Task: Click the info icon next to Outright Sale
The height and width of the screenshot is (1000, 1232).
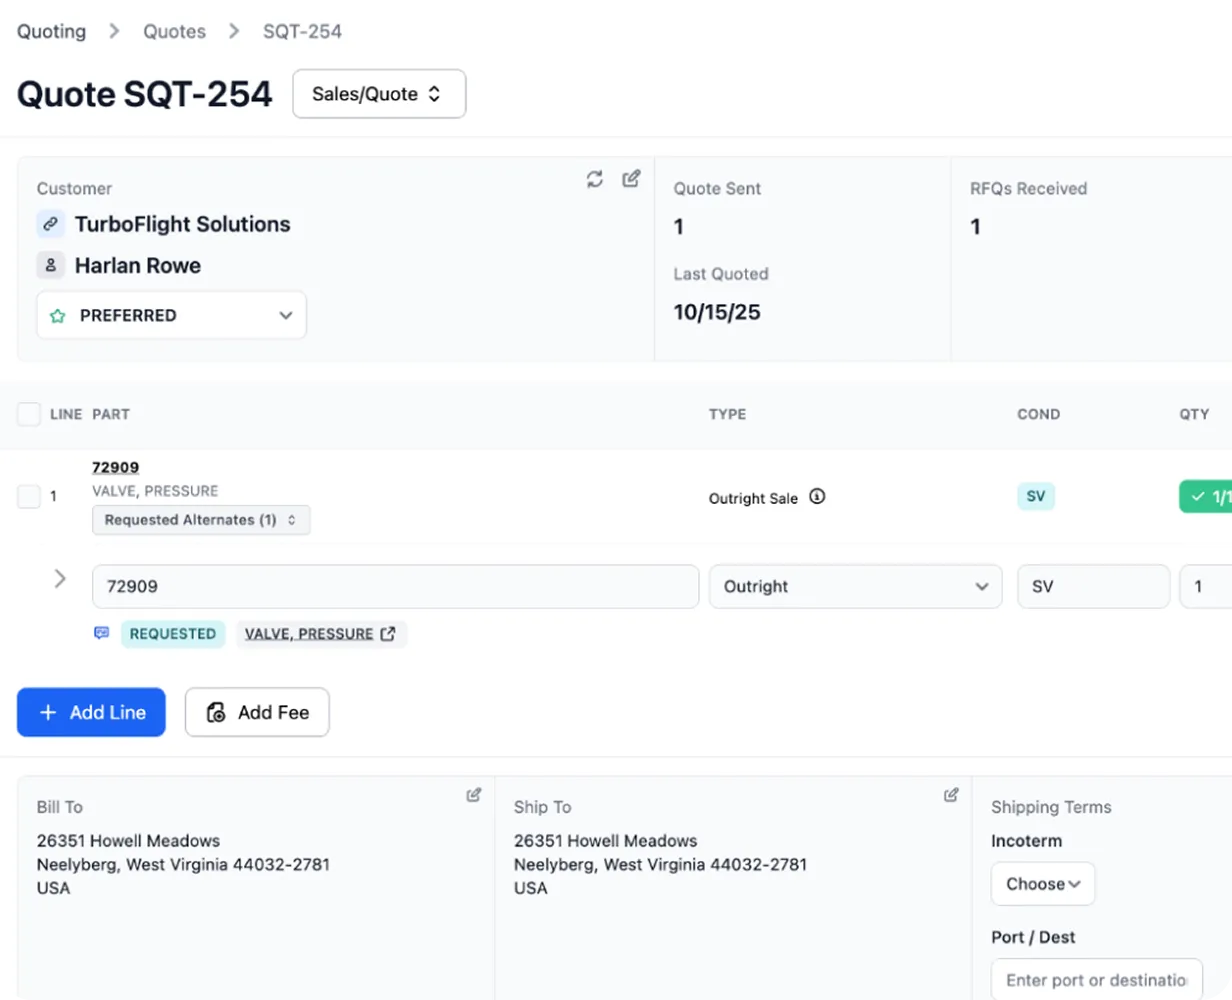Action: click(818, 497)
